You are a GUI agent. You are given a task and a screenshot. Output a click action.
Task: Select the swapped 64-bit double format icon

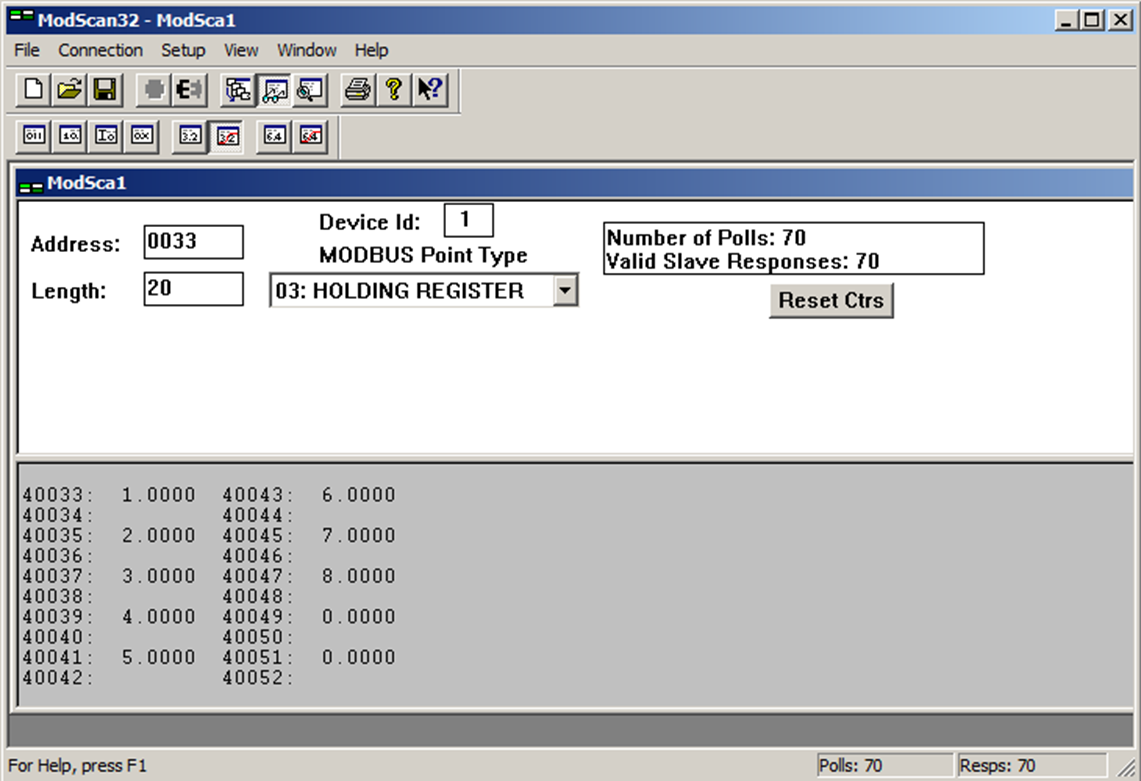tap(310, 136)
